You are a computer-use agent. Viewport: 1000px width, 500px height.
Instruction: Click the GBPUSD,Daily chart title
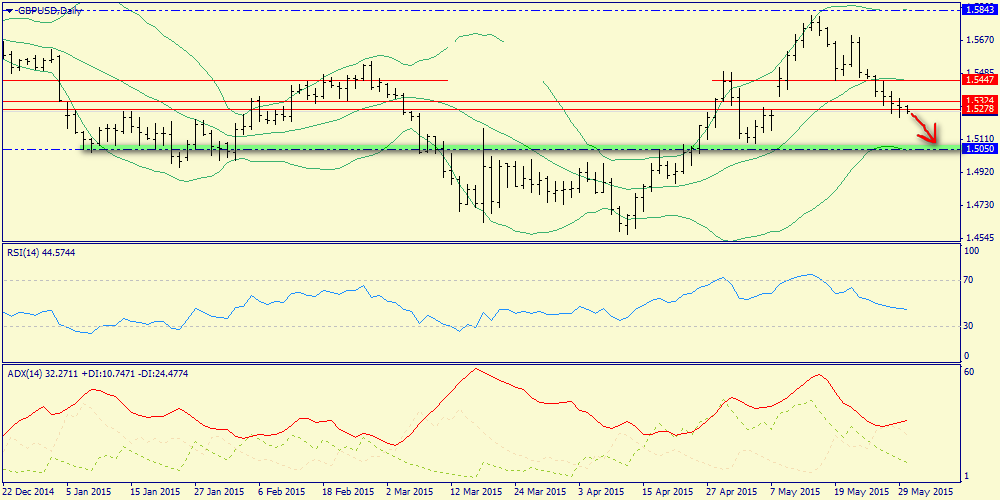(48, 11)
